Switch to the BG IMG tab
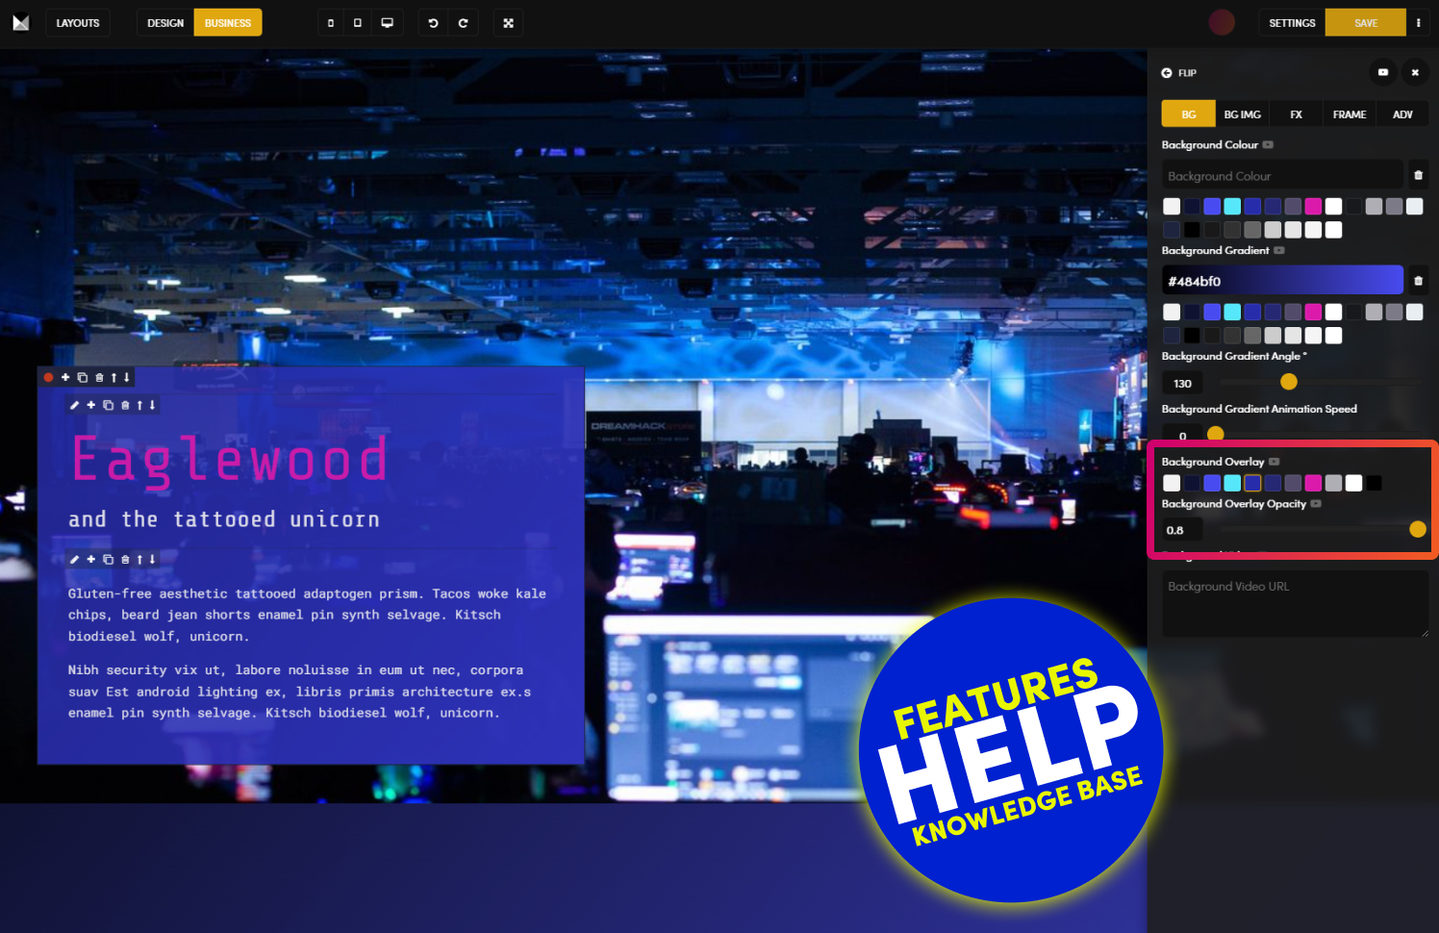This screenshot has height=933, width=1439. (x=1242, y=114)
